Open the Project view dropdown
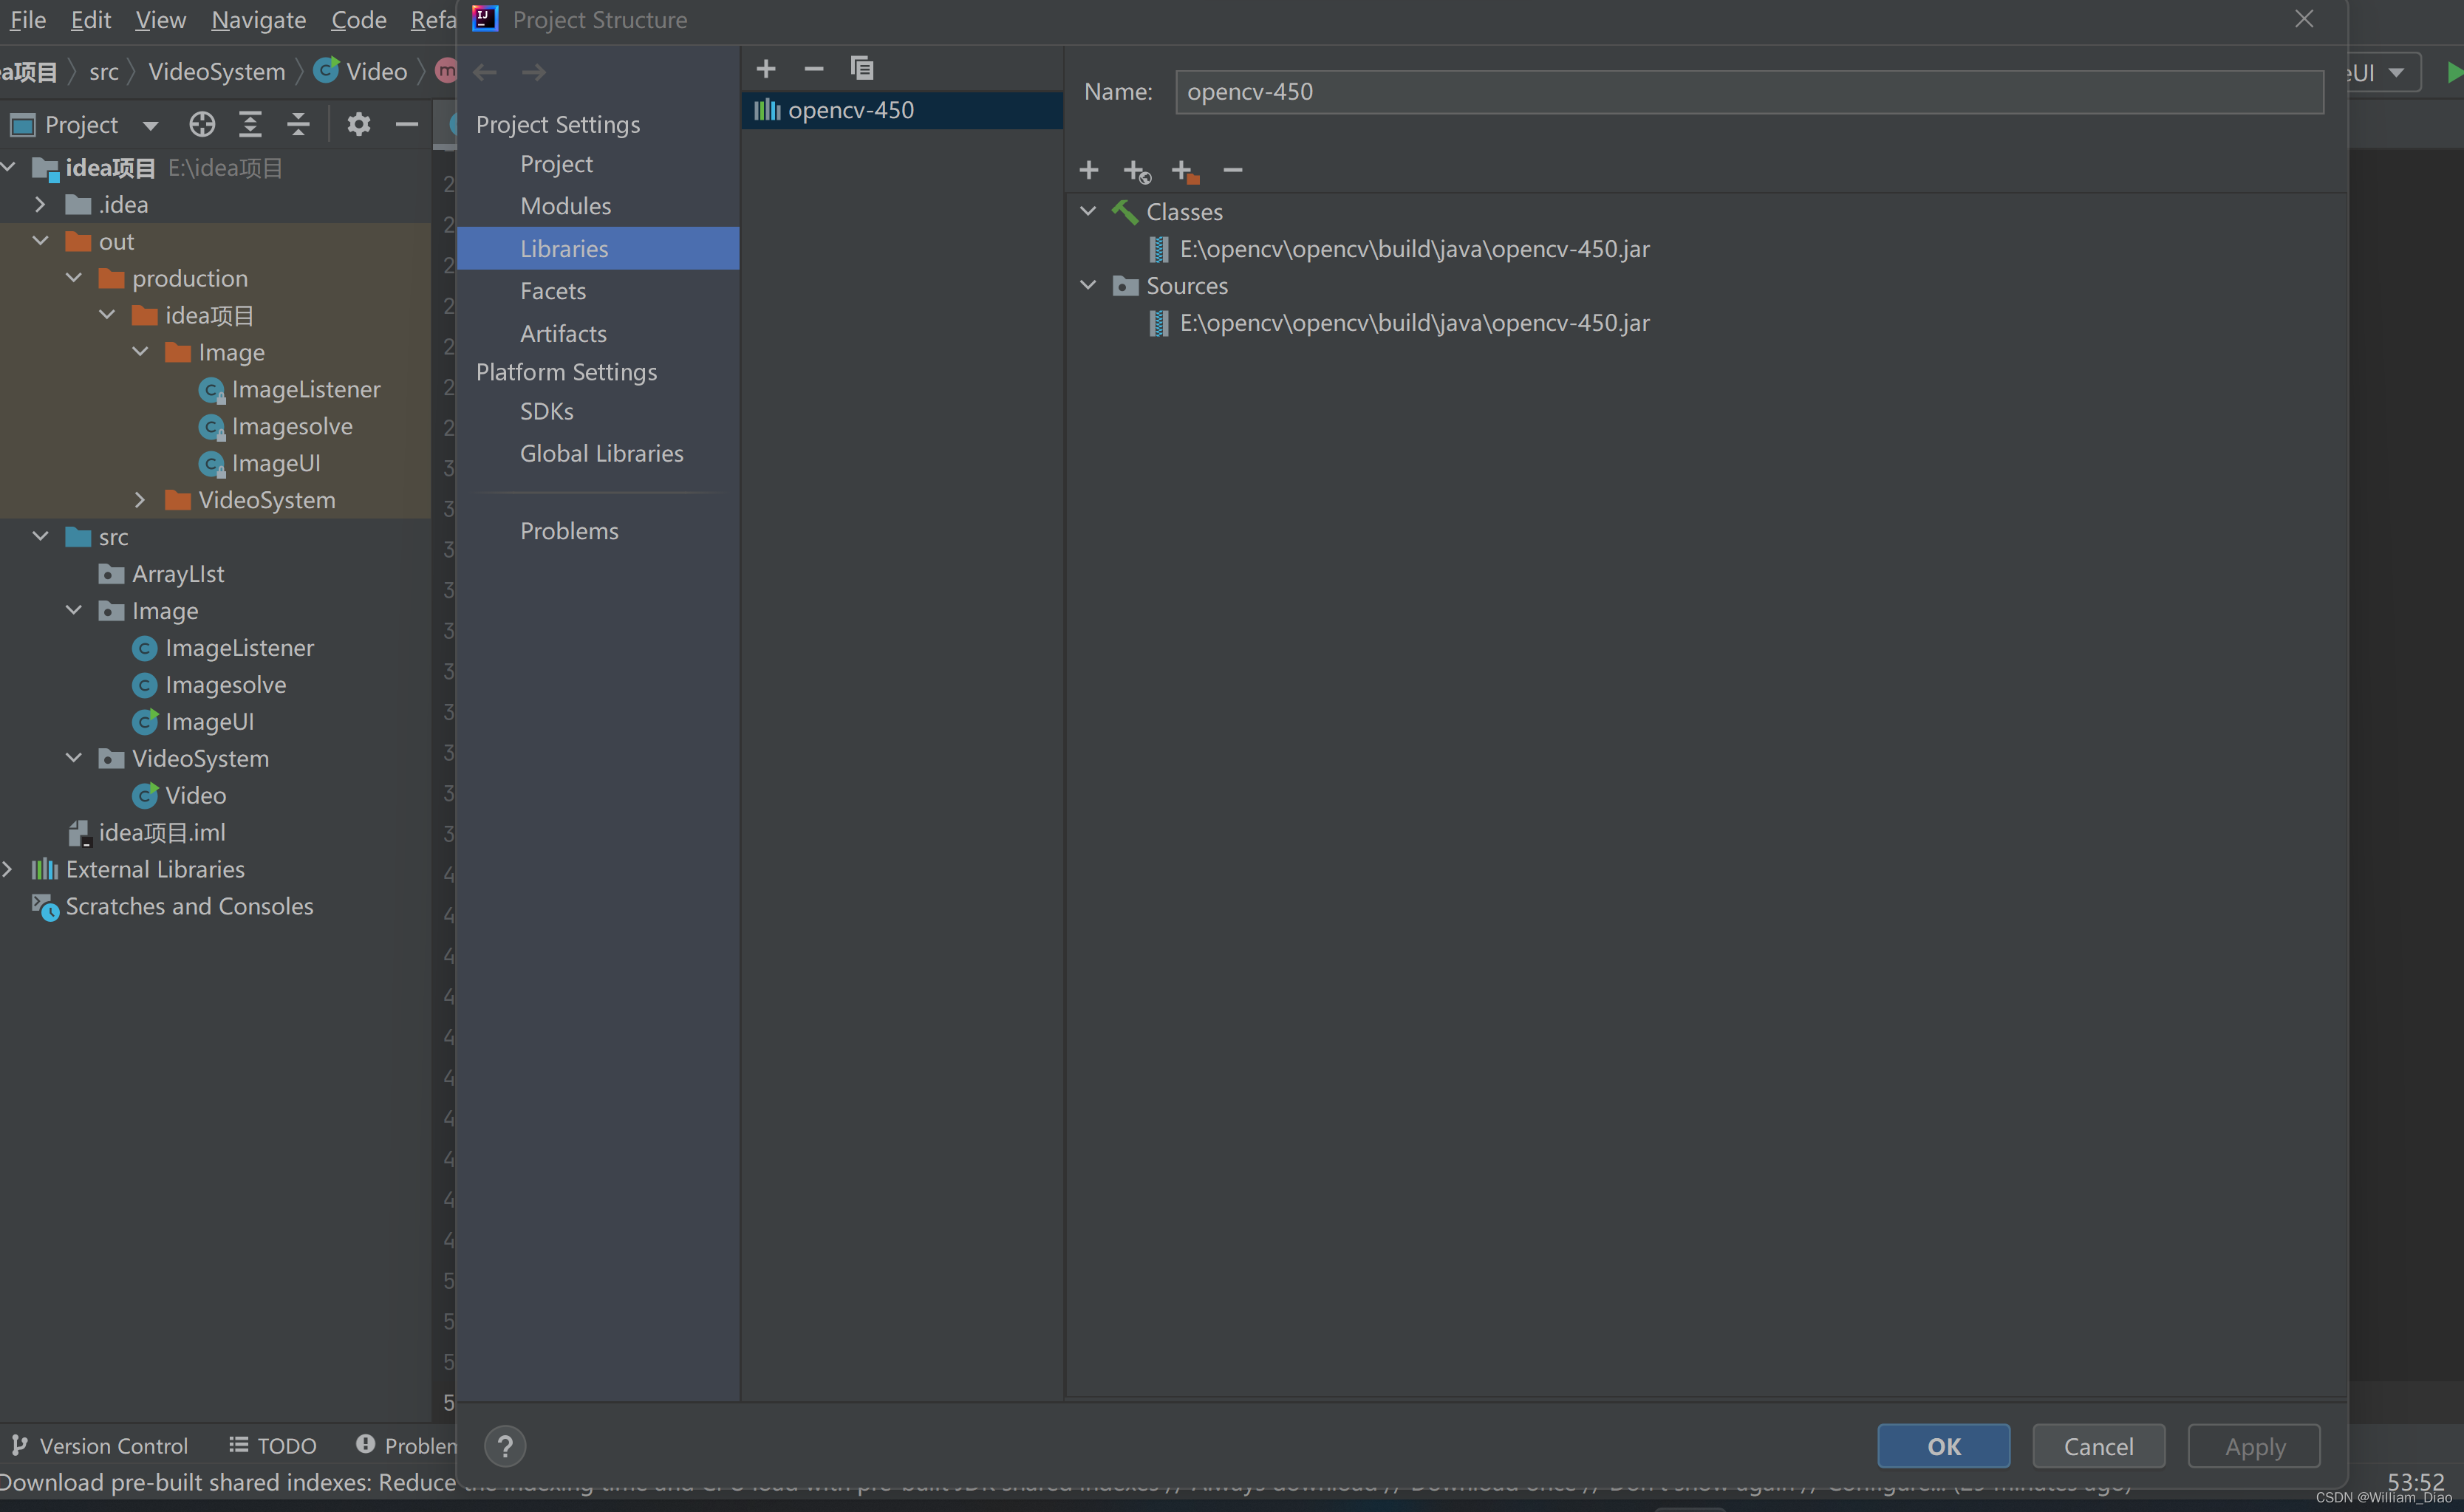 150,125
